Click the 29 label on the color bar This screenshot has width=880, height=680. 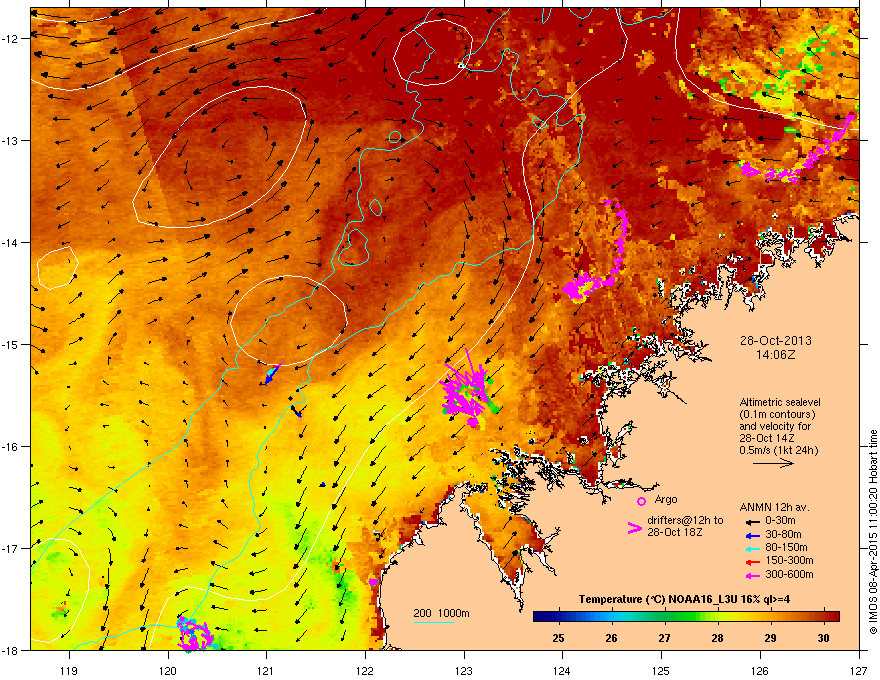pyautogui.click(x=770, y=638)
